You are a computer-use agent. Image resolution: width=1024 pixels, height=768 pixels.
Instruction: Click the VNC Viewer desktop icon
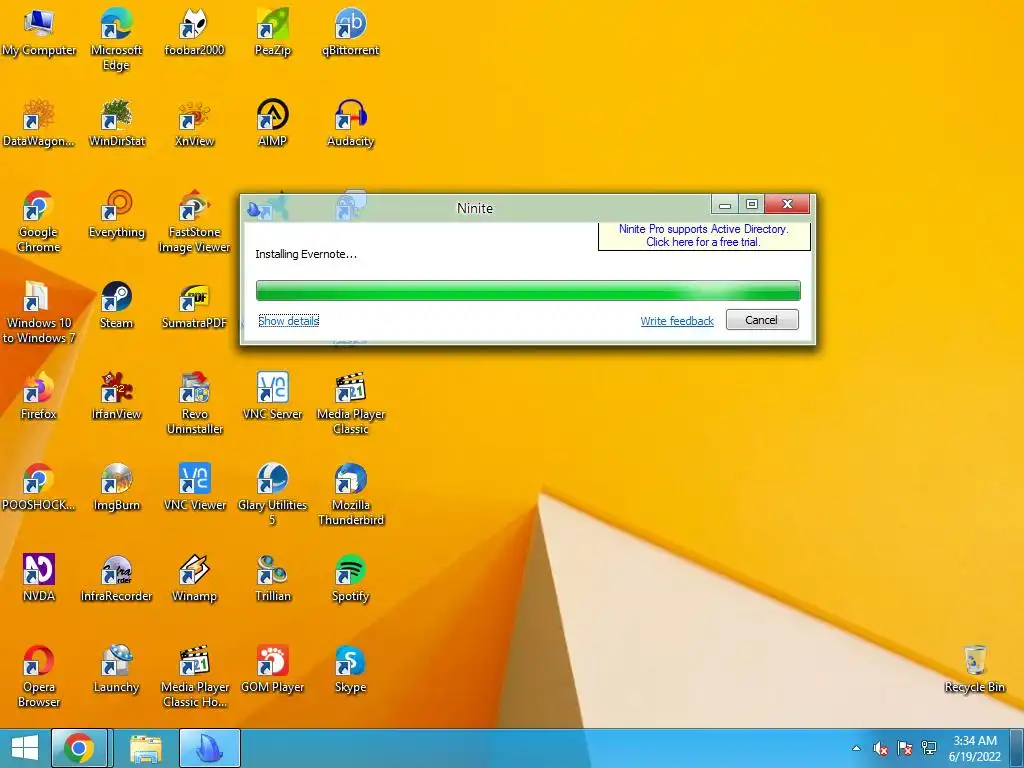point(194,487)
